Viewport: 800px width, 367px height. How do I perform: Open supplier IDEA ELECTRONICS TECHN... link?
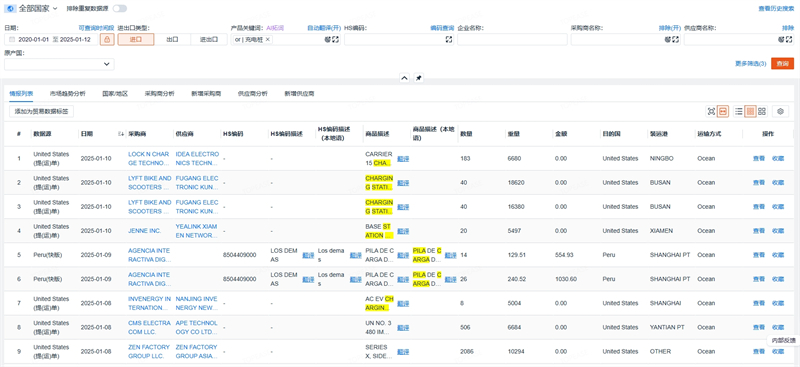(197, 158)
